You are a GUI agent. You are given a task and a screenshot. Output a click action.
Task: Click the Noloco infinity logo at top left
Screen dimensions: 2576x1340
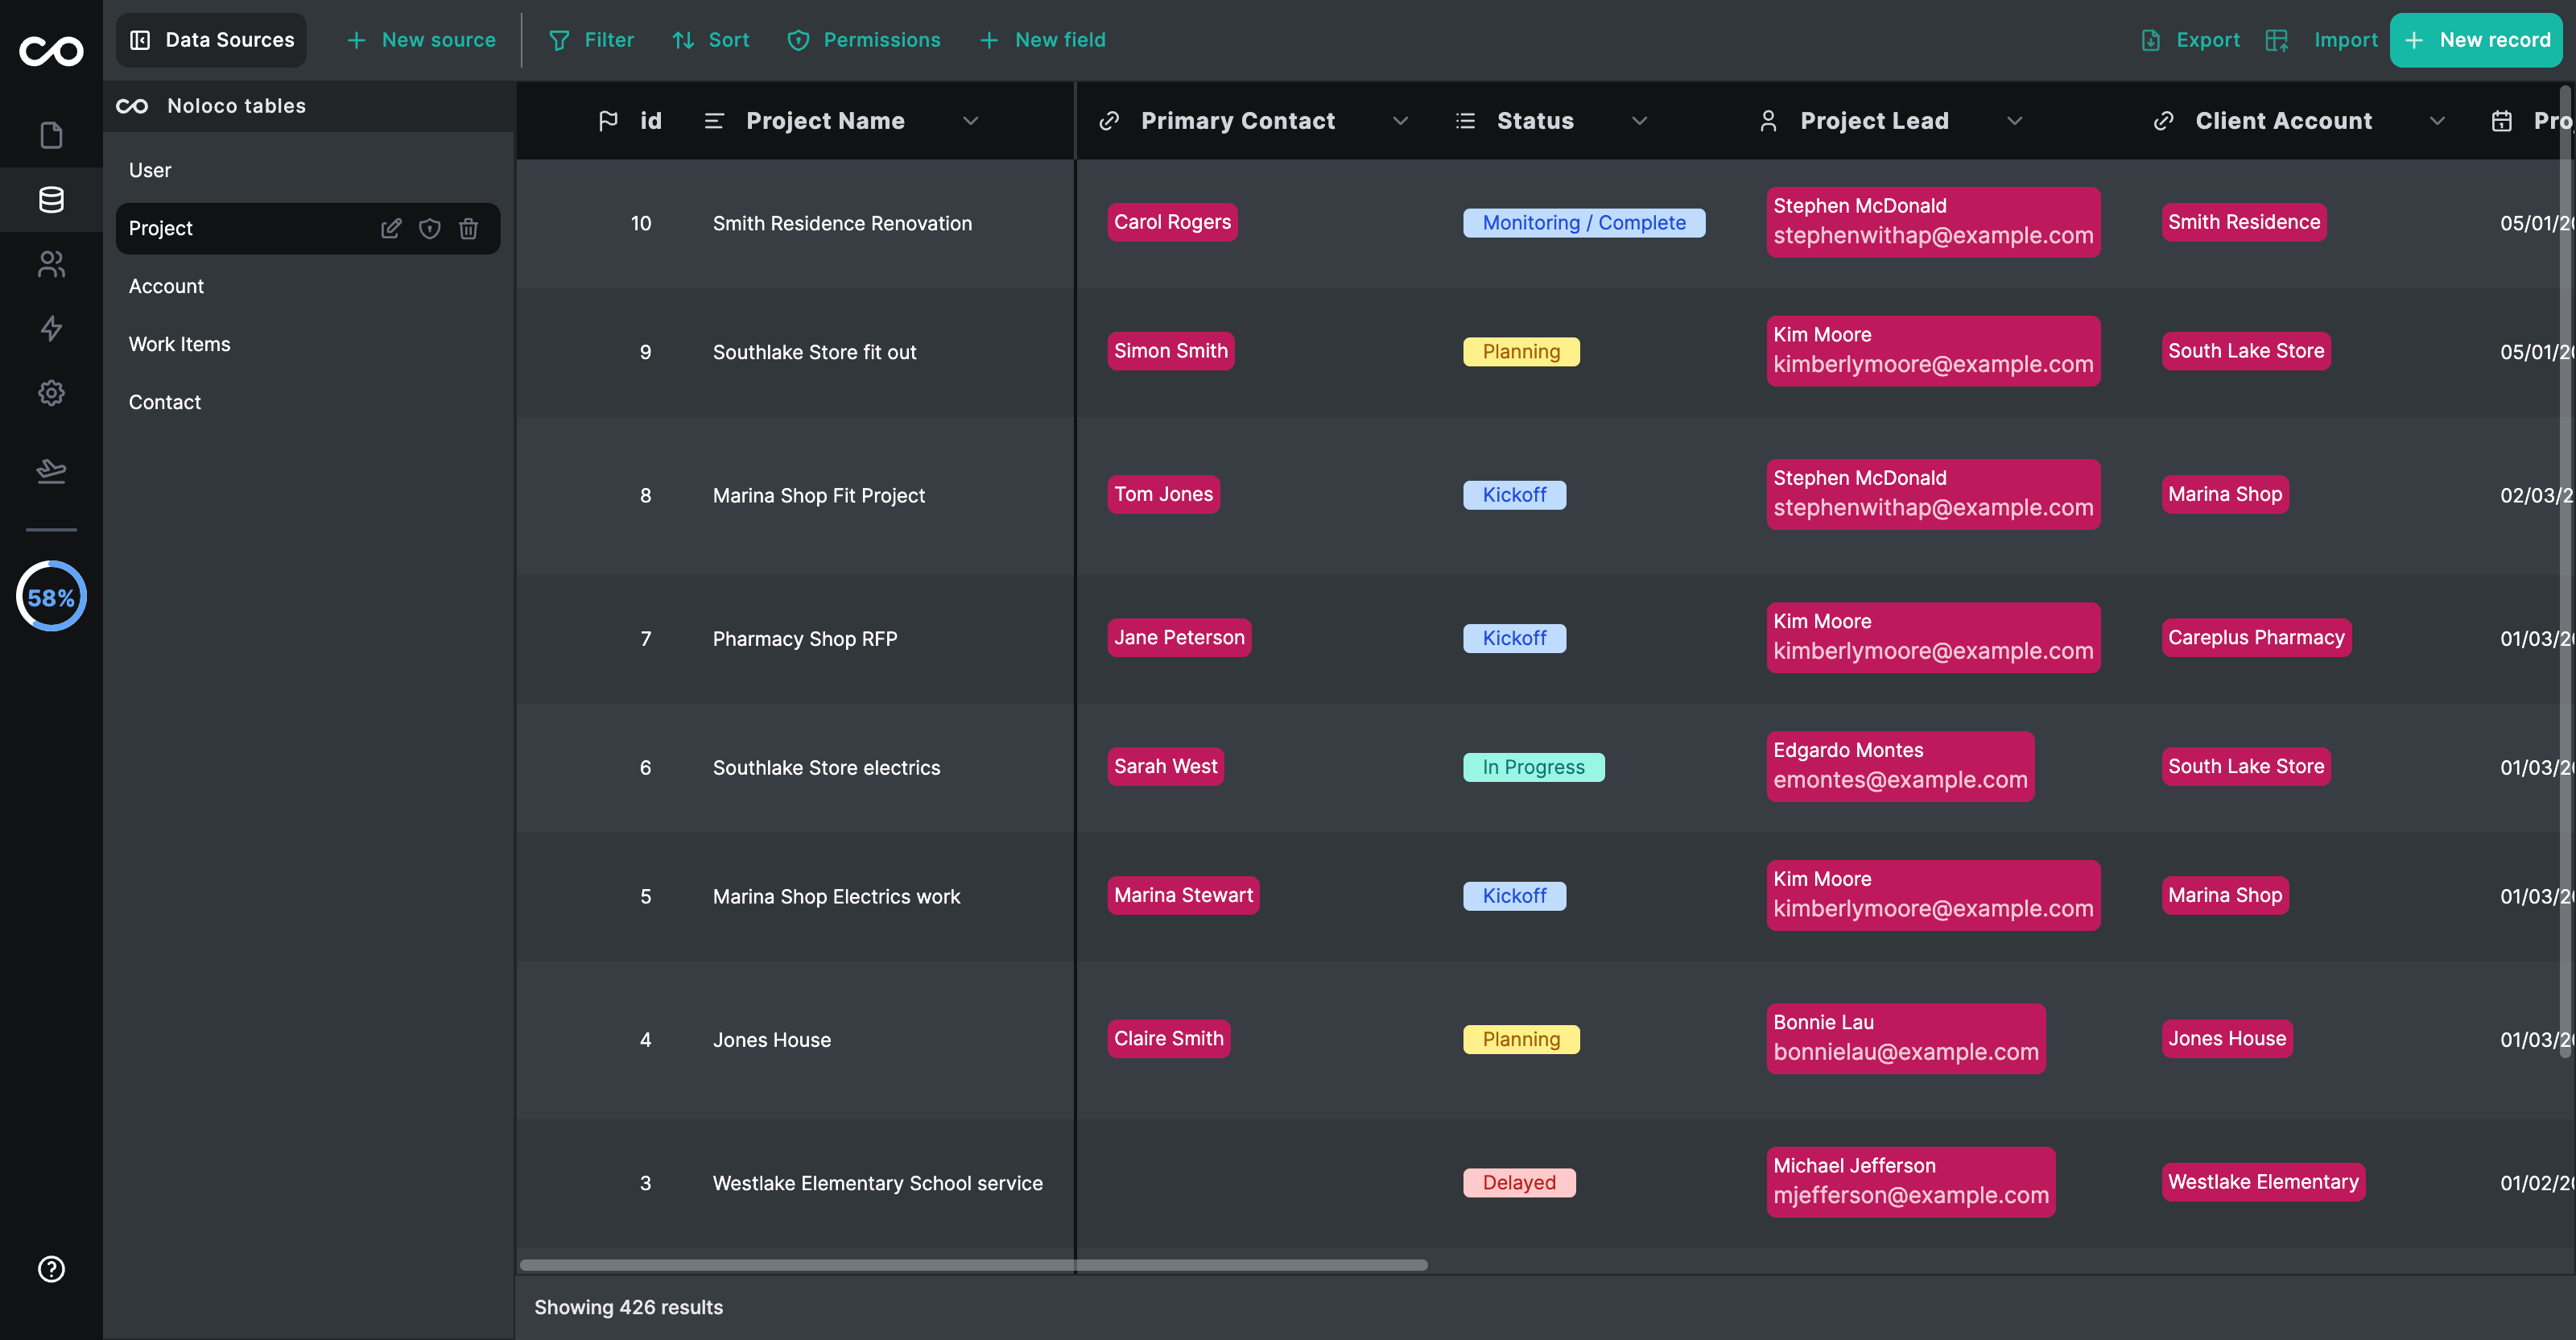click(51, 50)
